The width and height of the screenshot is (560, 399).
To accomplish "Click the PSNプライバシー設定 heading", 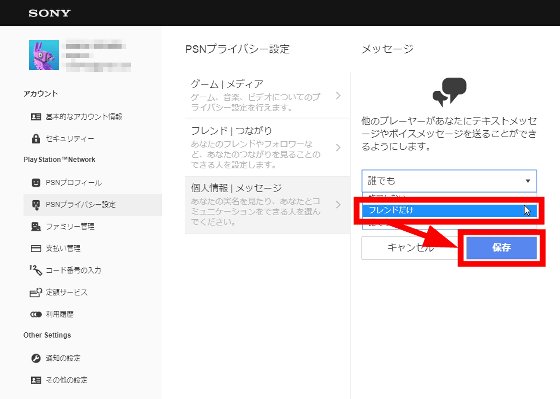I will pos(237,49).
